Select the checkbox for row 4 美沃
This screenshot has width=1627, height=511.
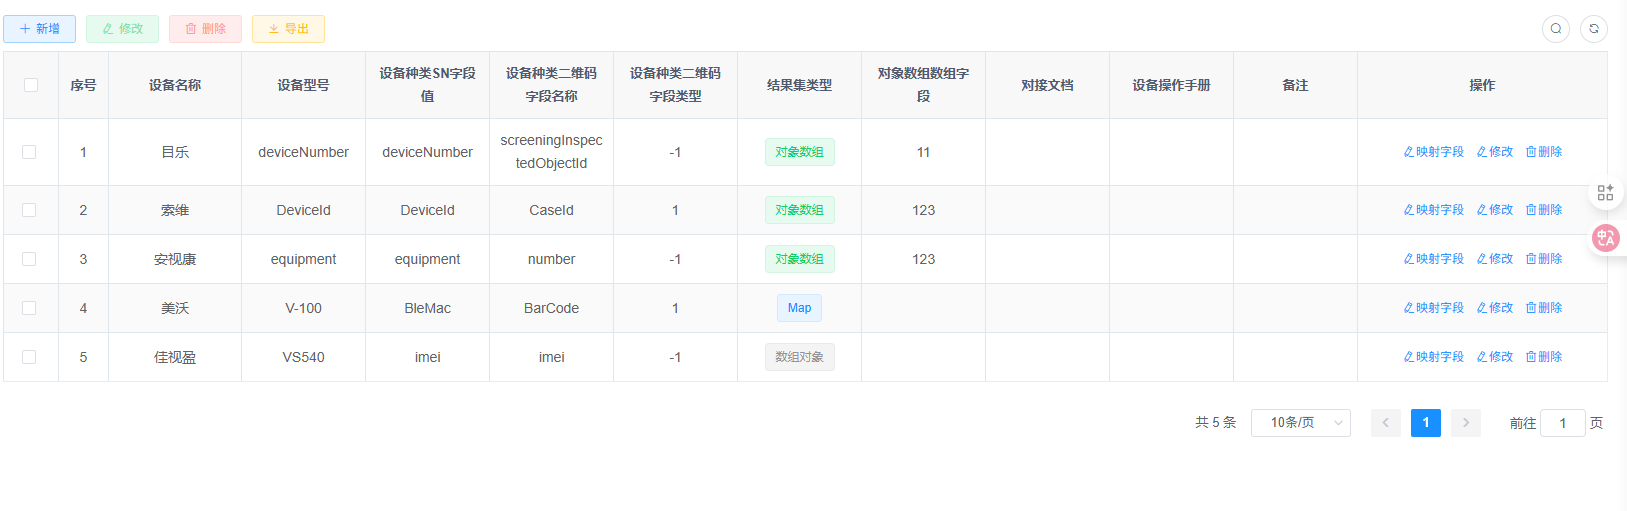pos(29,308)
